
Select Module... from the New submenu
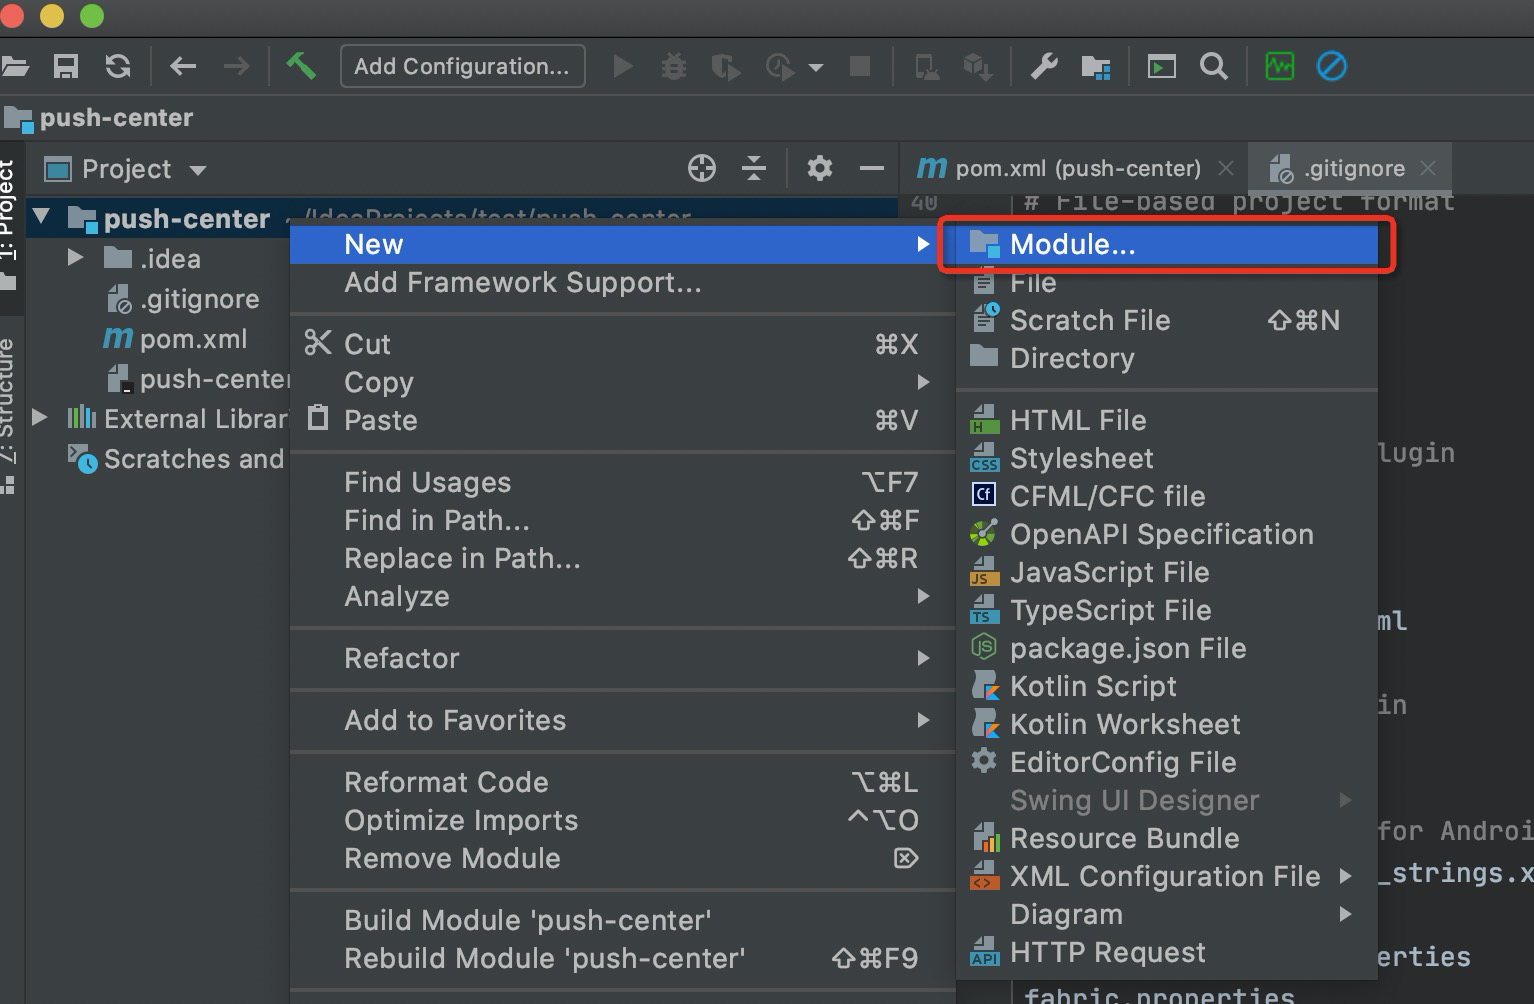[1072, 245]
